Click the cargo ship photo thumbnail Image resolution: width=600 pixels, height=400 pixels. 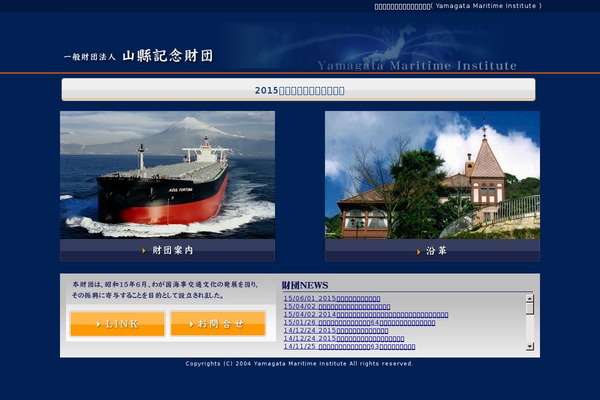point(167,175)
